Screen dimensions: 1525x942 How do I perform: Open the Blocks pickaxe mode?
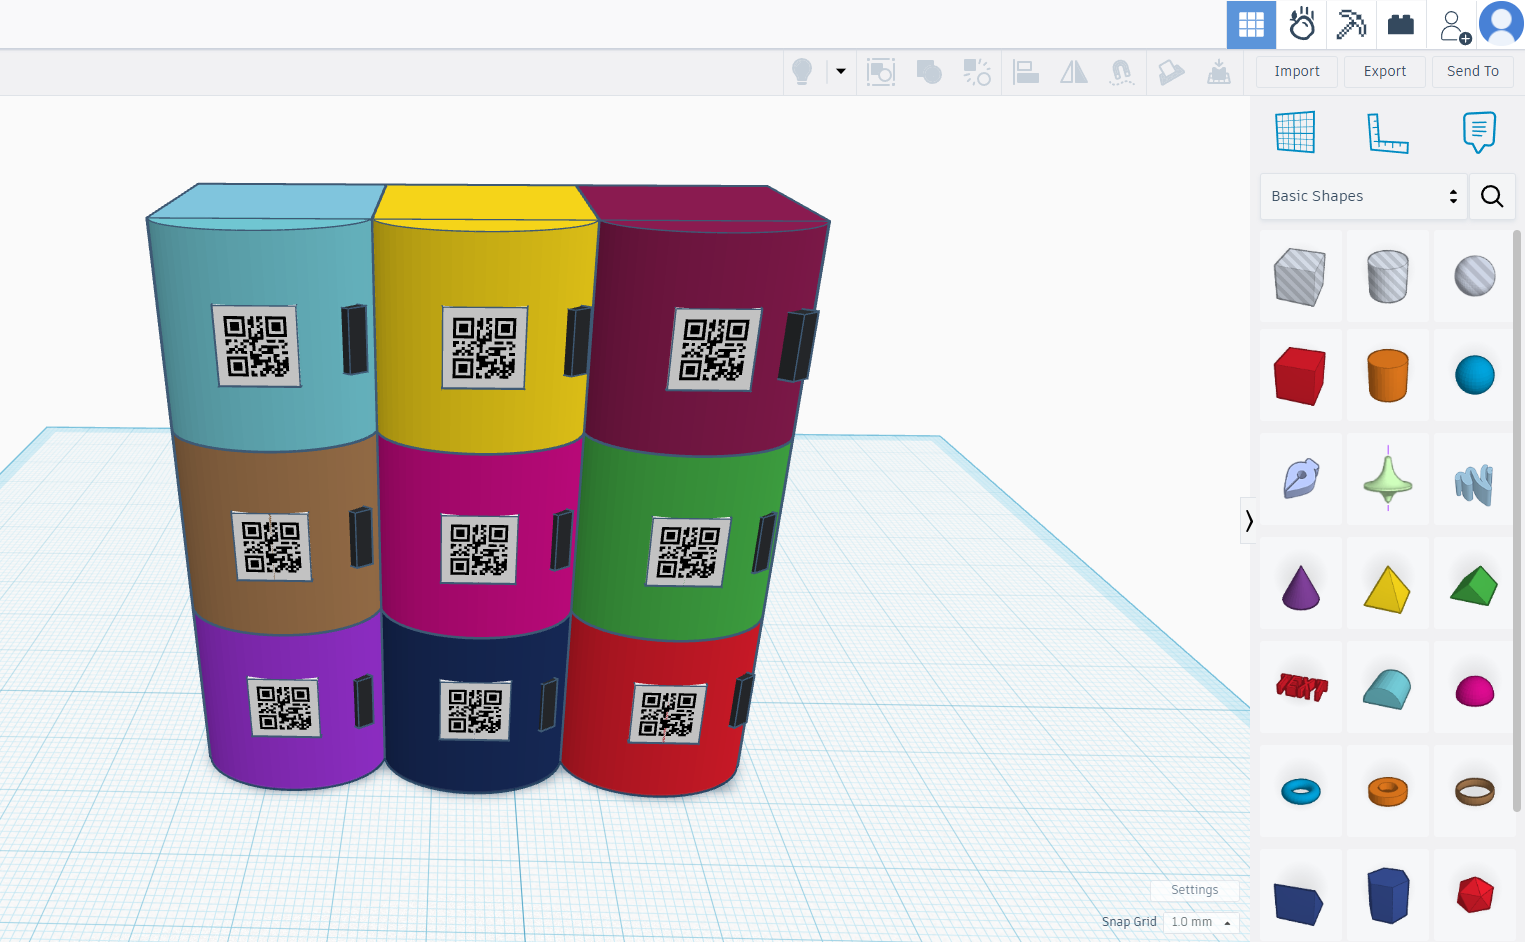(1351, 24)
